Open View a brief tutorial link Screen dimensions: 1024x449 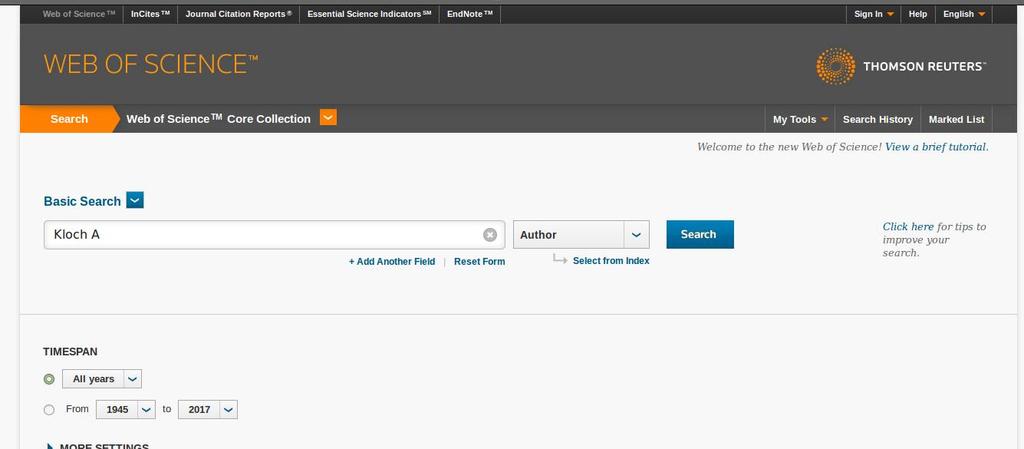tap(936, 147)
